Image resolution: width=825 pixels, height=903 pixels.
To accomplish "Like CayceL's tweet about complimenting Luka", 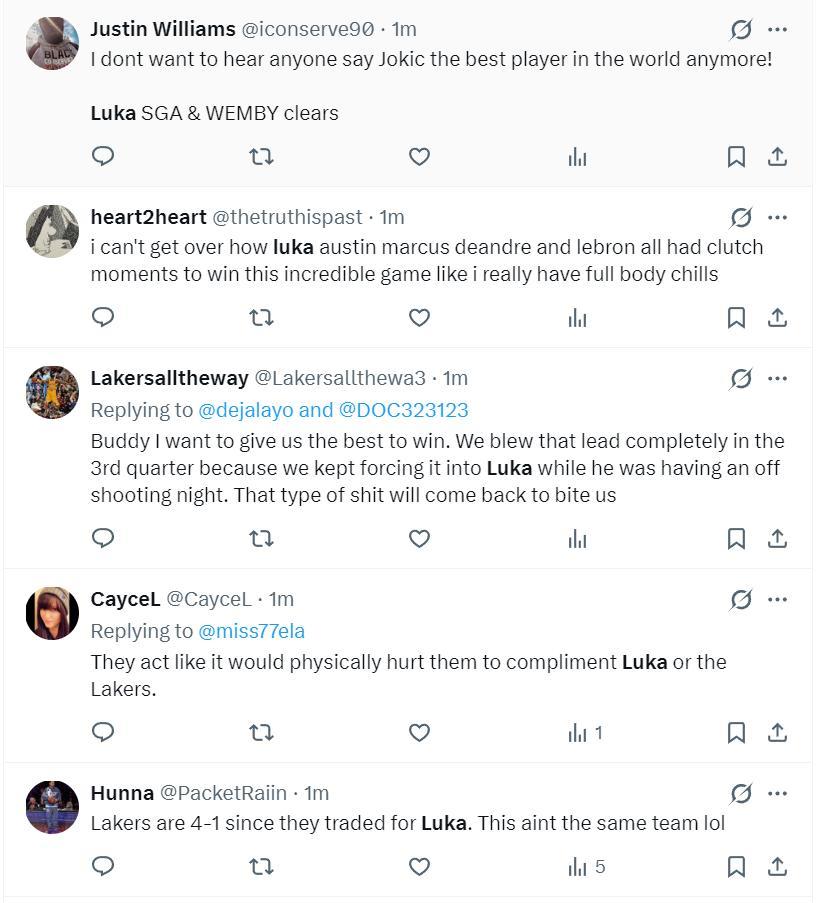I will (x=419, y=733).
